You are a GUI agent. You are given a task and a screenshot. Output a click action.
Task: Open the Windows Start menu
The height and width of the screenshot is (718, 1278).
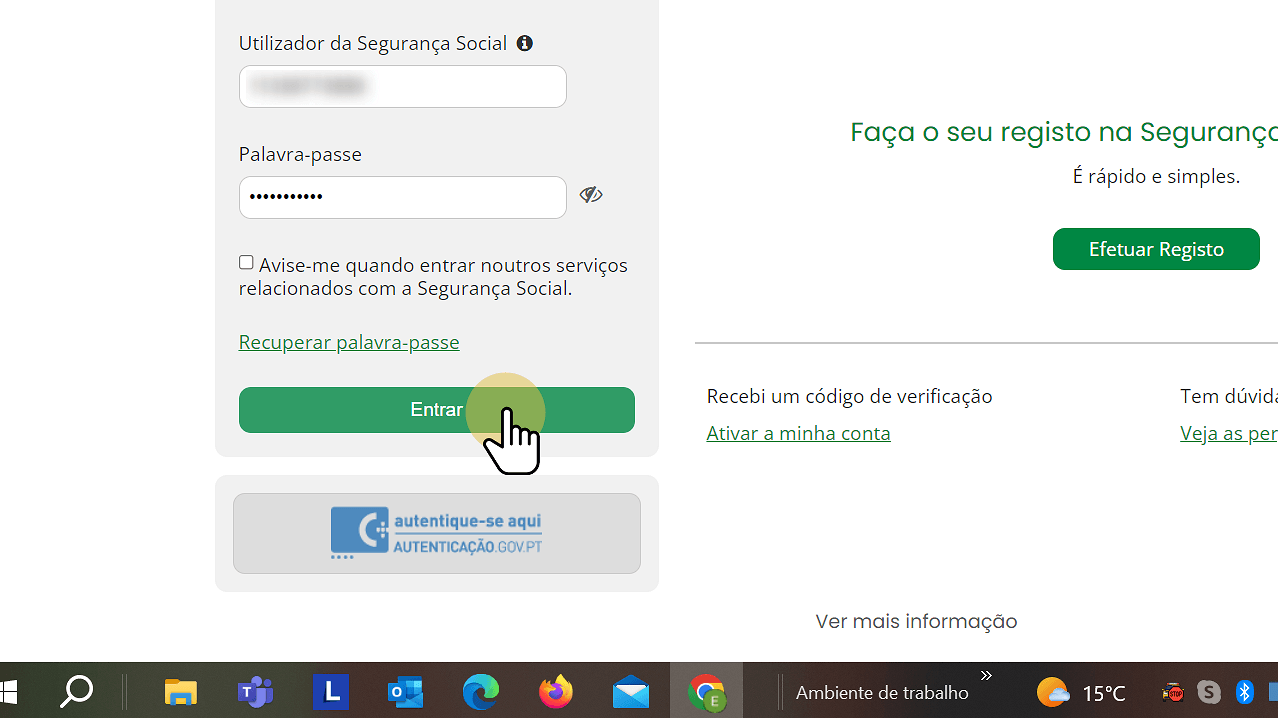[x=10, y=691]
